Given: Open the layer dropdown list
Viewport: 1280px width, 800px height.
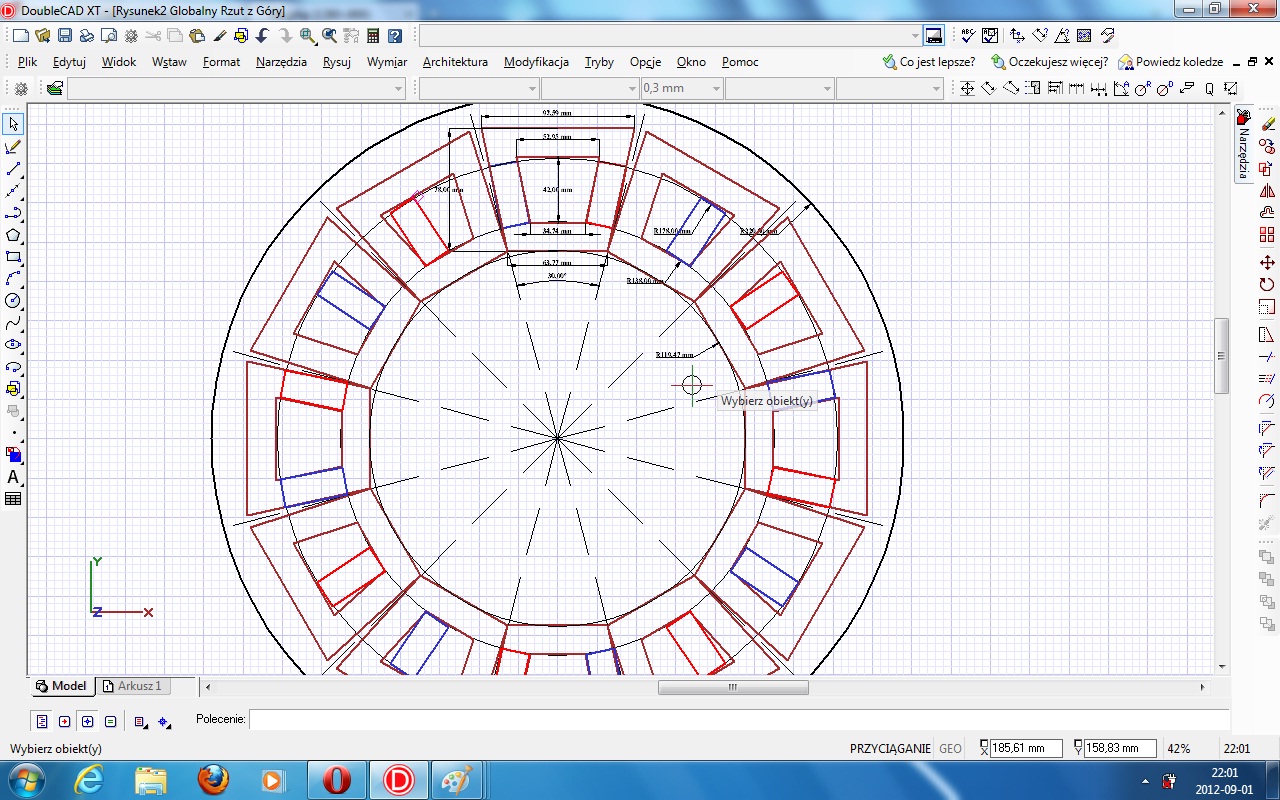Looking at the screenshot, I should point(398,89).
